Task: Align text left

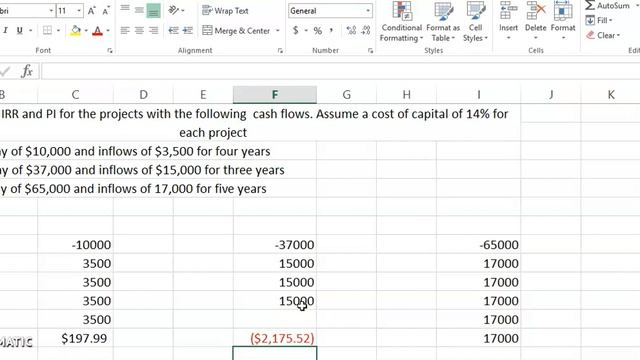Action: (x=125, y=30)
